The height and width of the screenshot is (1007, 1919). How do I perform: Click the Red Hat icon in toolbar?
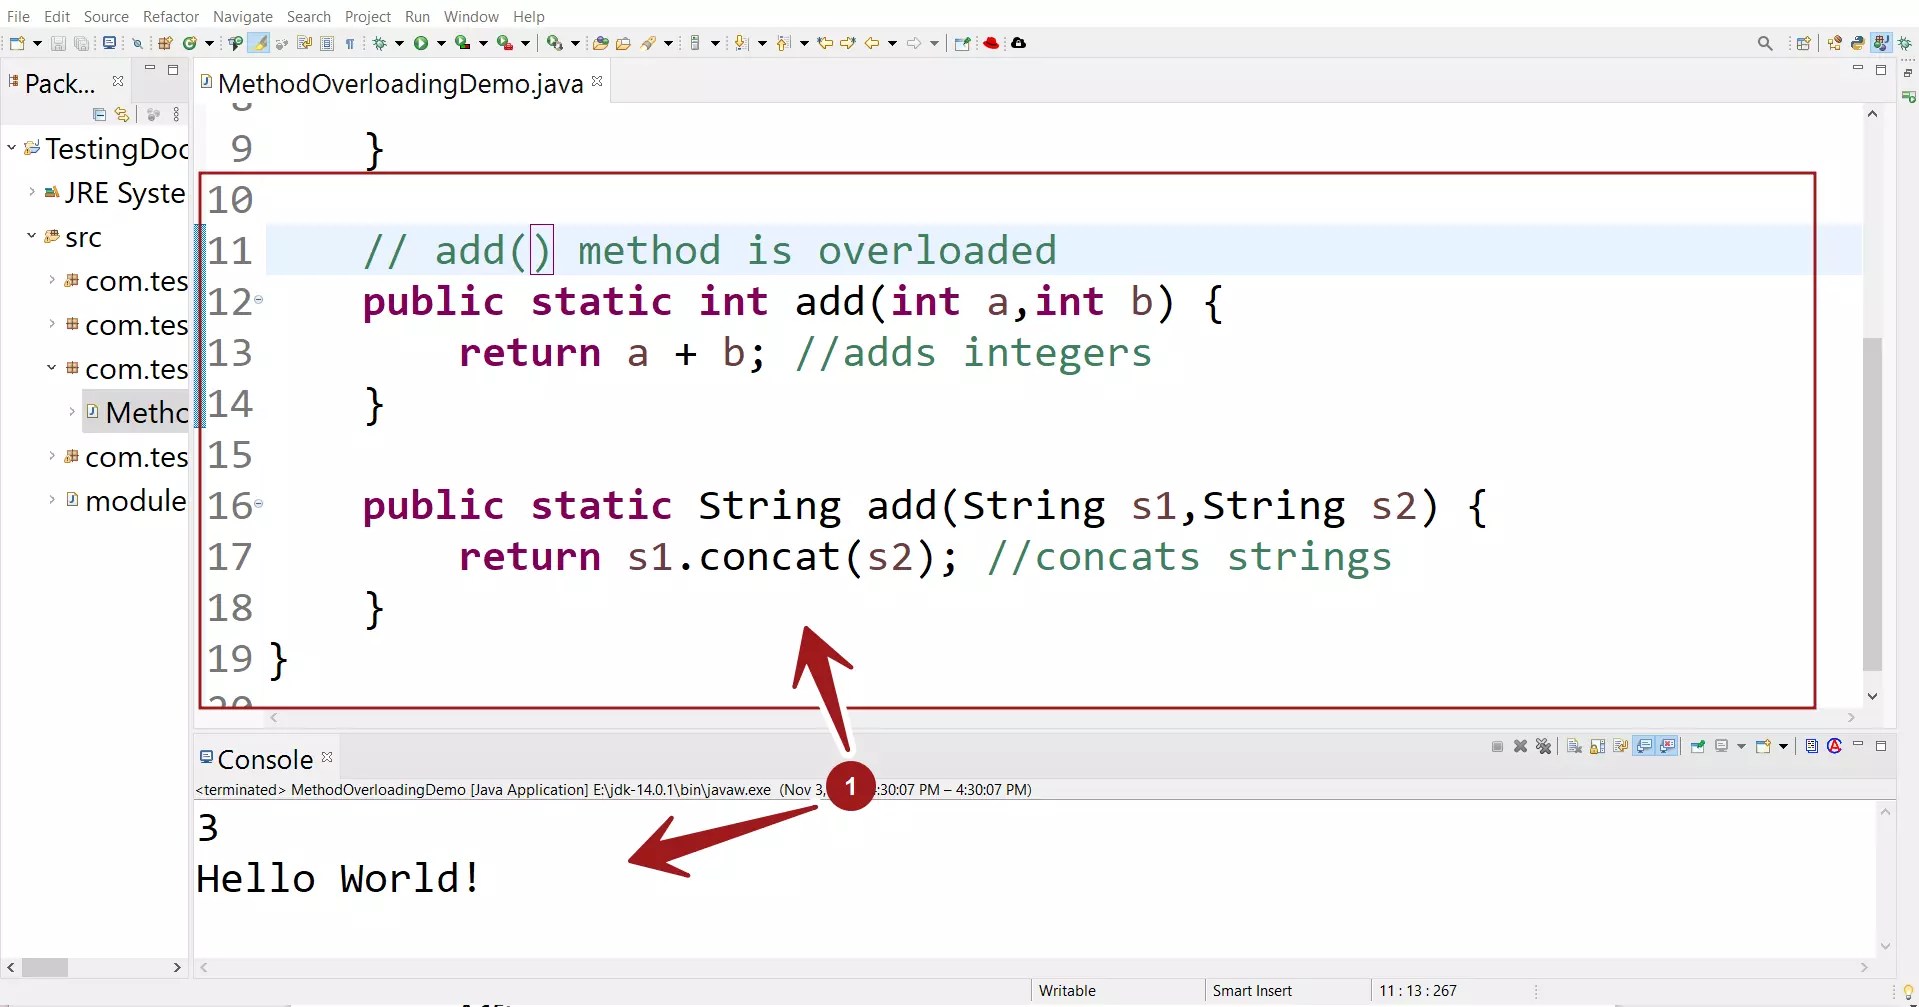point(991,43)
